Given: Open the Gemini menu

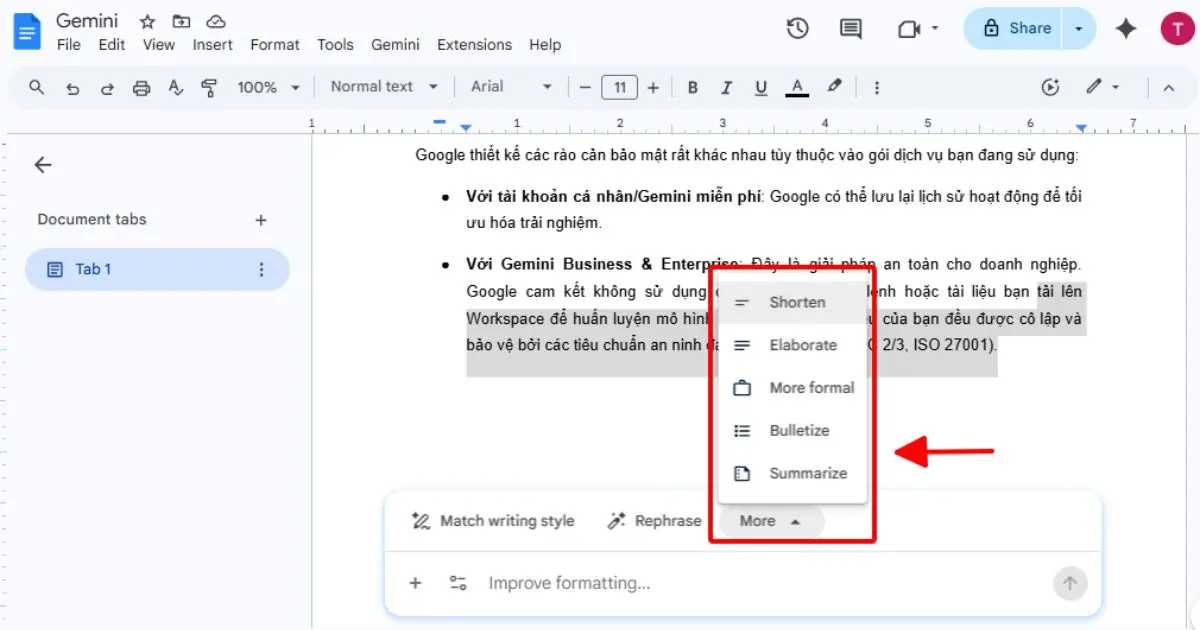Looking at the screenshot, I should 395,45.
